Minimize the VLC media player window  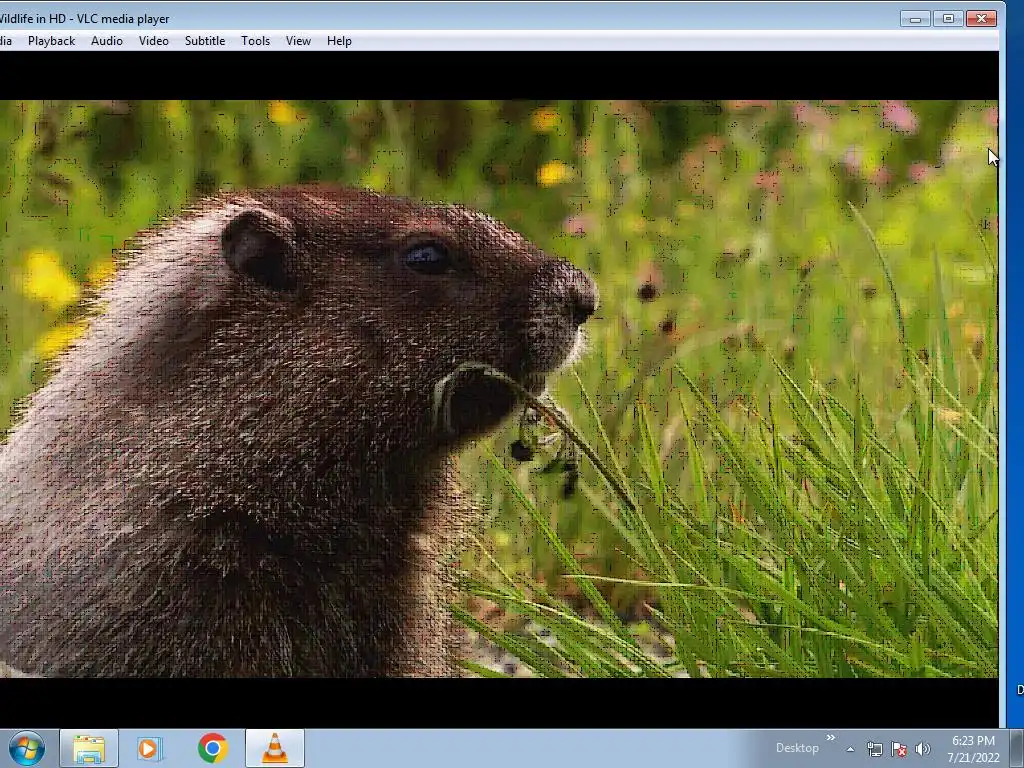point(915,19)
